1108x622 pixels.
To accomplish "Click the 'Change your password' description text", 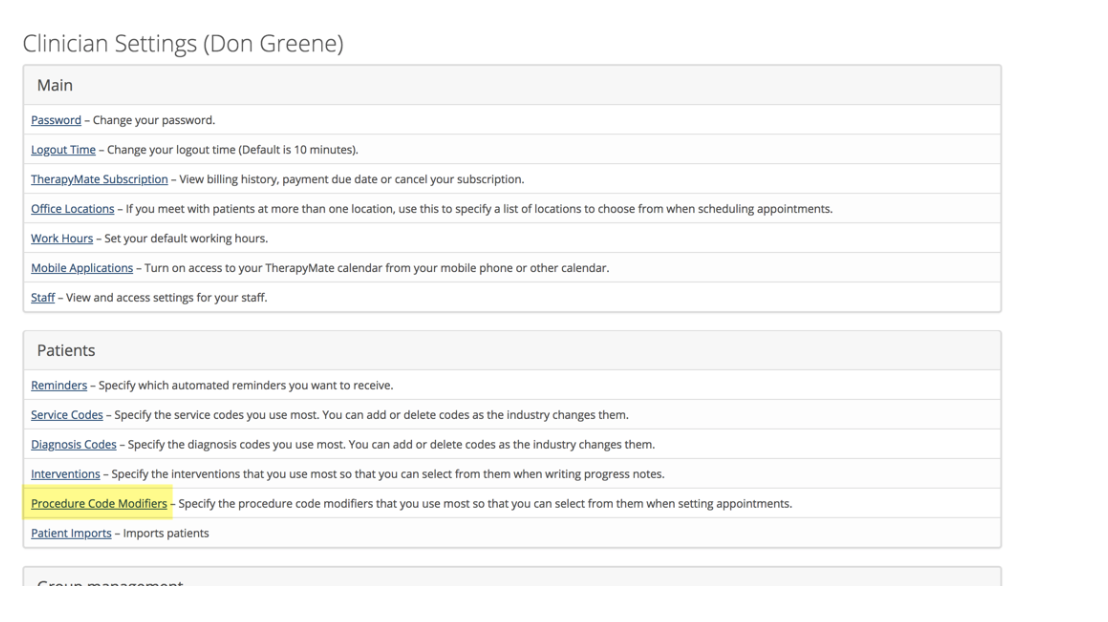I will (x=154, y=120).
